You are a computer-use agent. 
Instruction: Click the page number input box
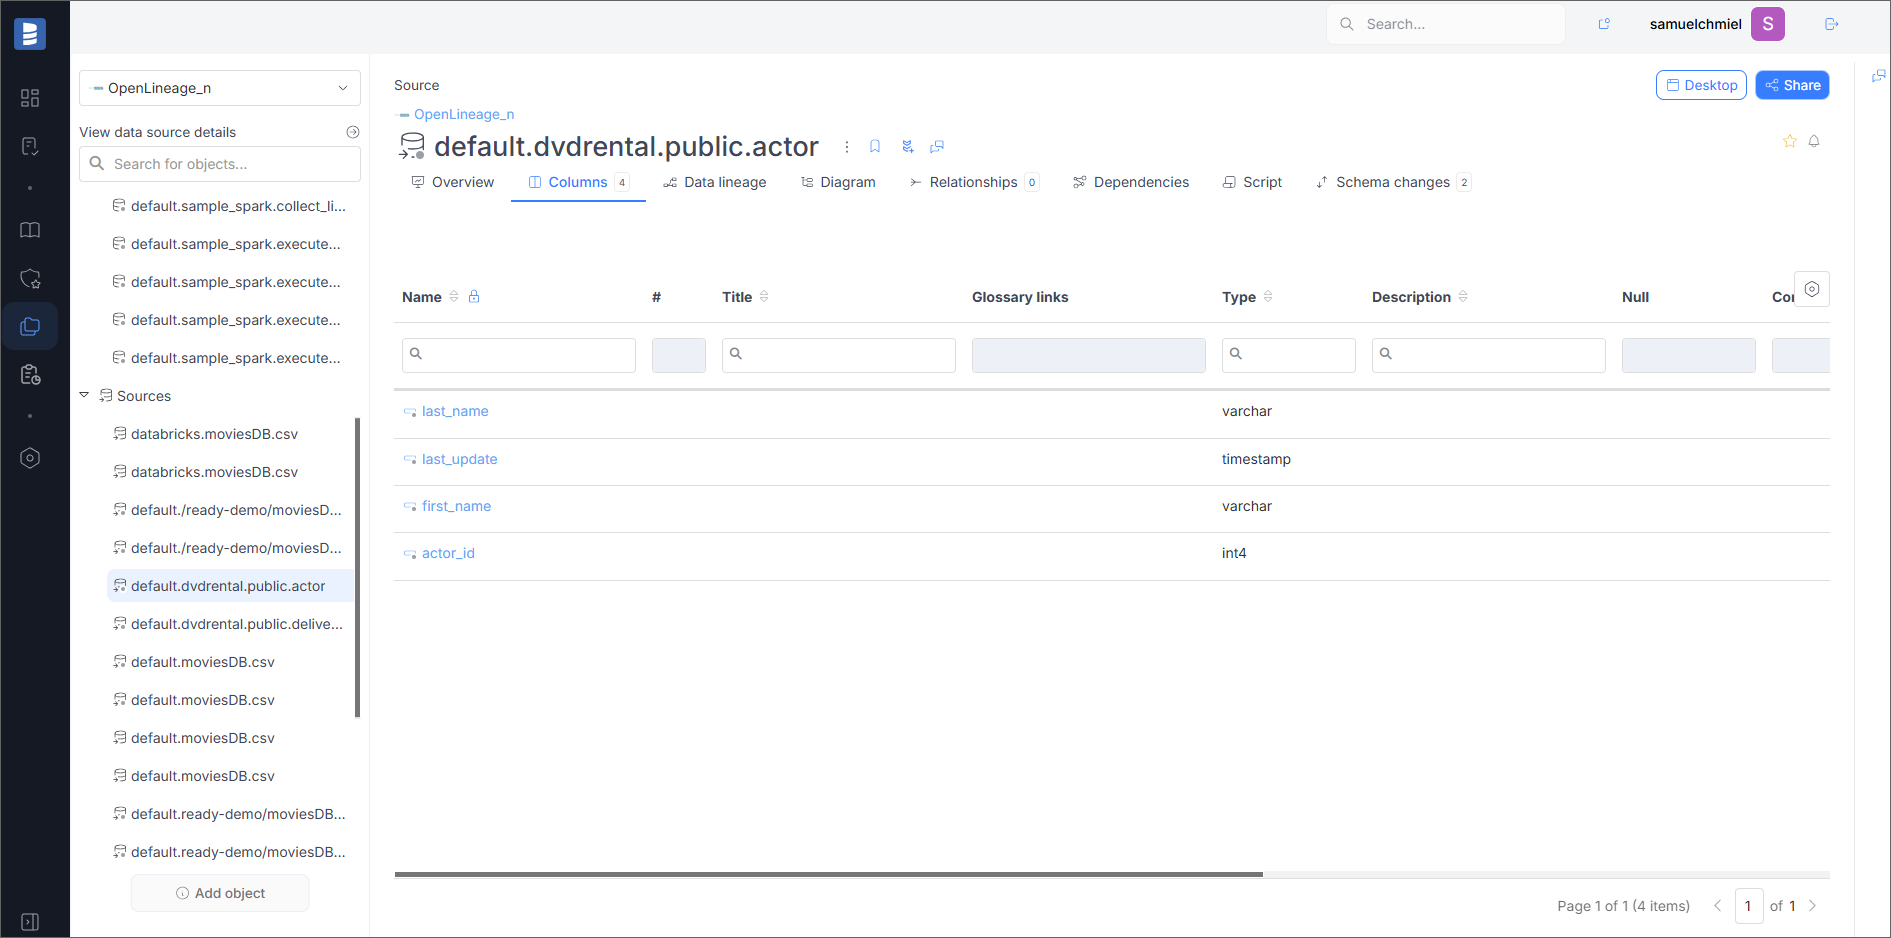1748,906
